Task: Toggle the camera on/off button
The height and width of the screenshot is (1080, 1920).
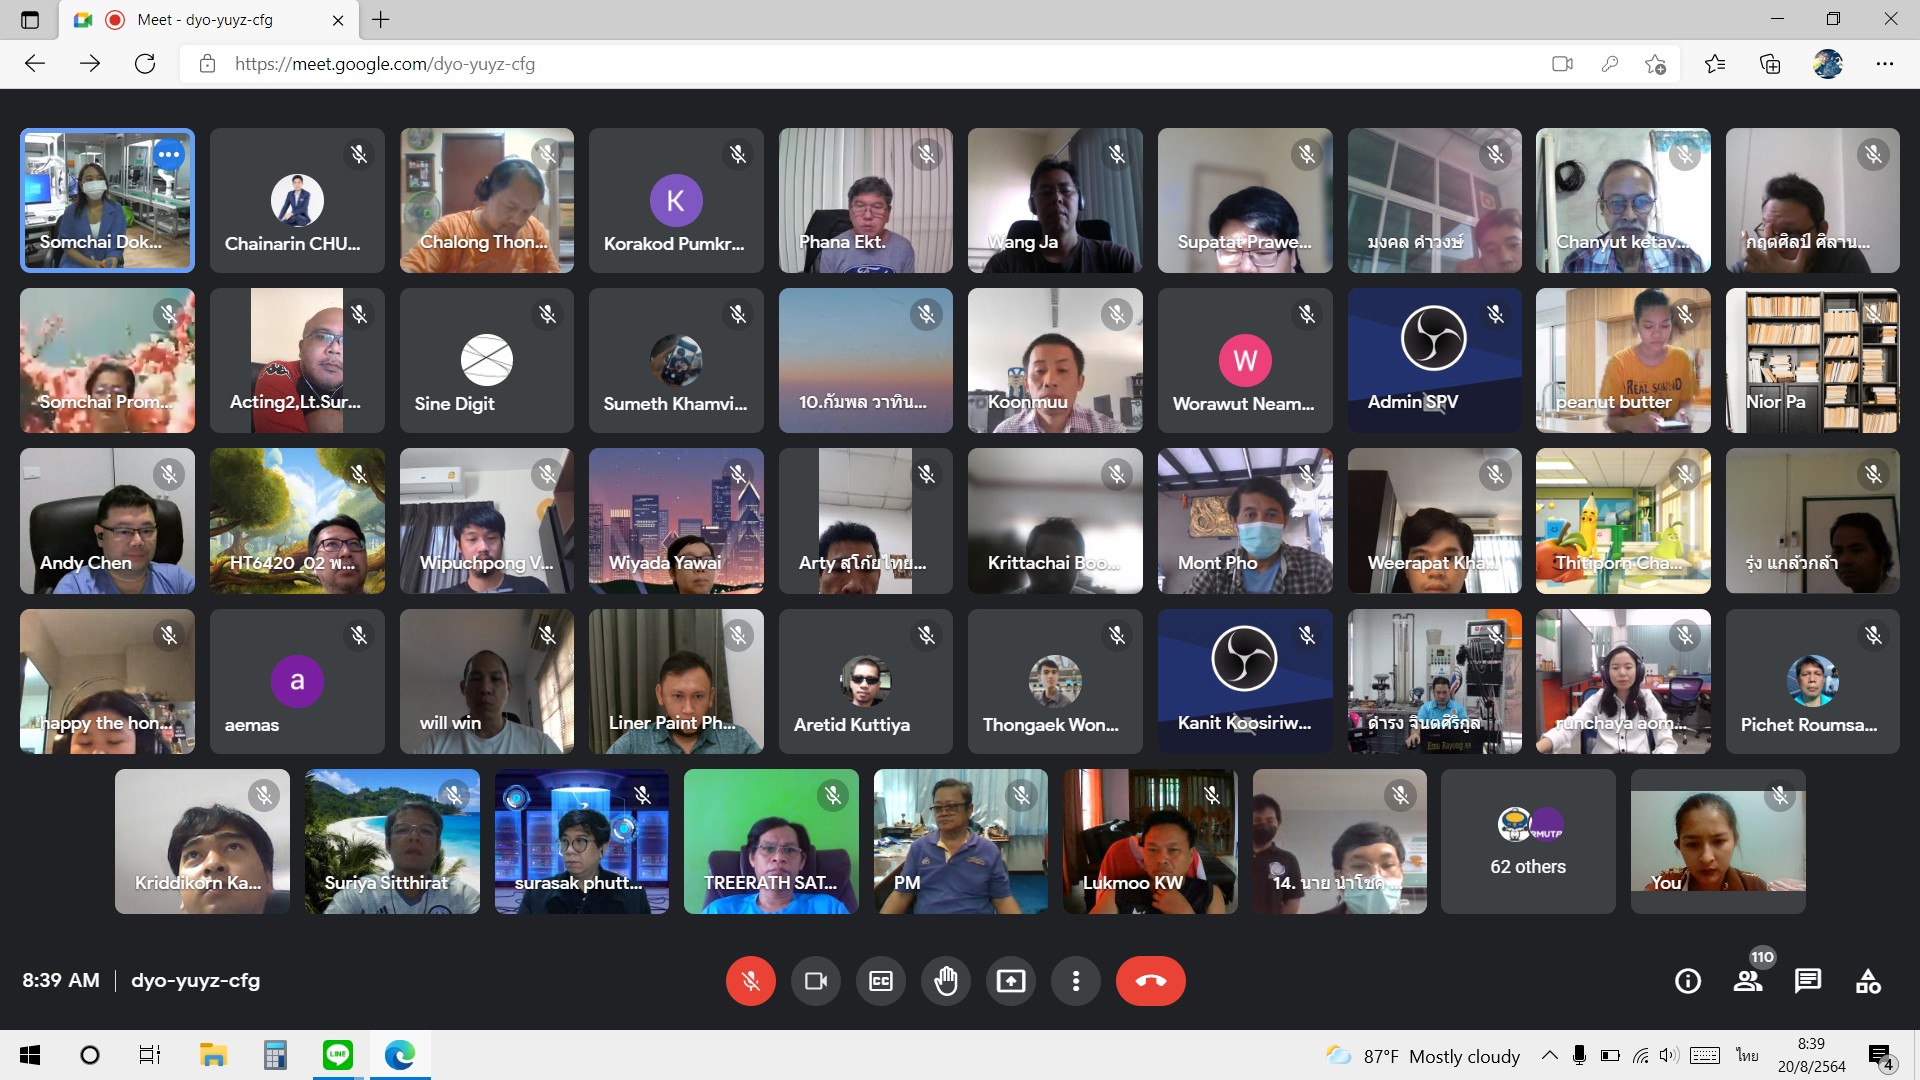Action: (x=815, y=981)
